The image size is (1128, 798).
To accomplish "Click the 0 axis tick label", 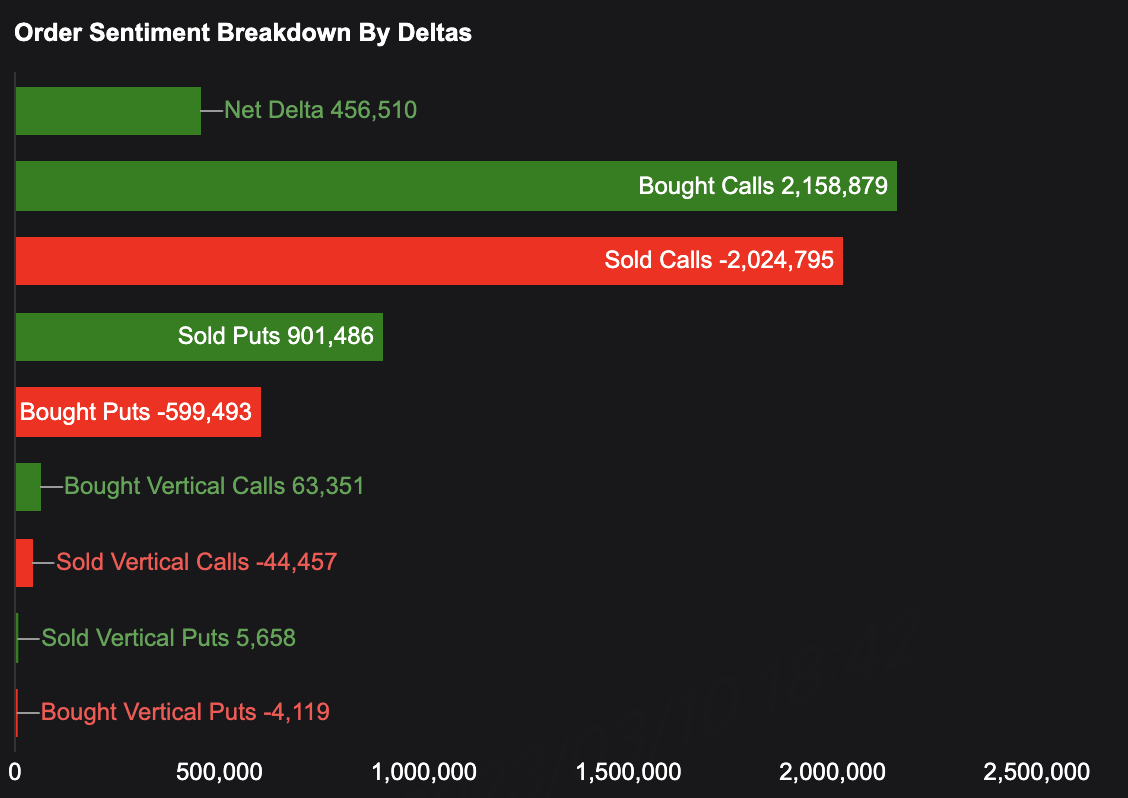I will point(15,772).
